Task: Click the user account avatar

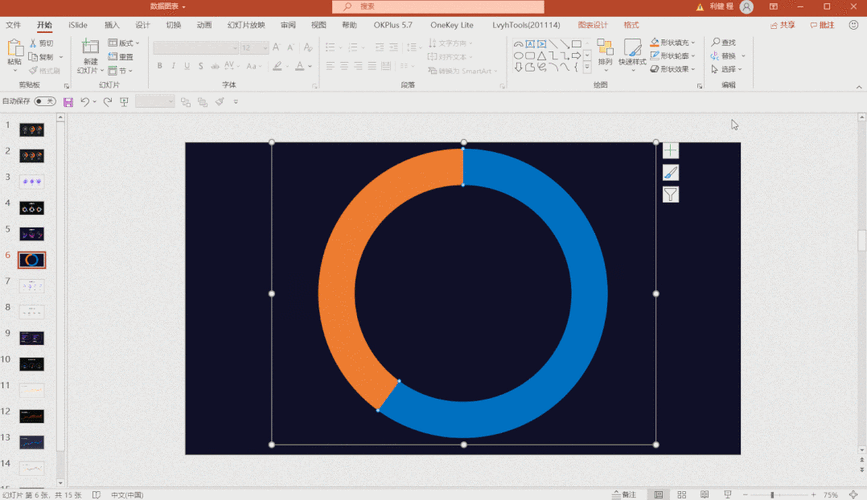Action: pyautogui.click(x=746, y=7)
